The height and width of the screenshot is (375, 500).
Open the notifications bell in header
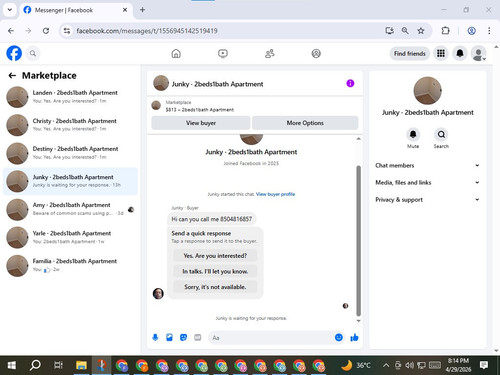tap(460, 53)
